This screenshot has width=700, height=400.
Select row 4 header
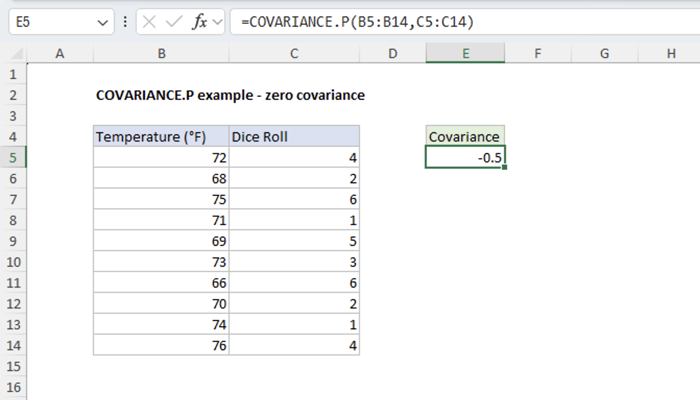(13, 137)
